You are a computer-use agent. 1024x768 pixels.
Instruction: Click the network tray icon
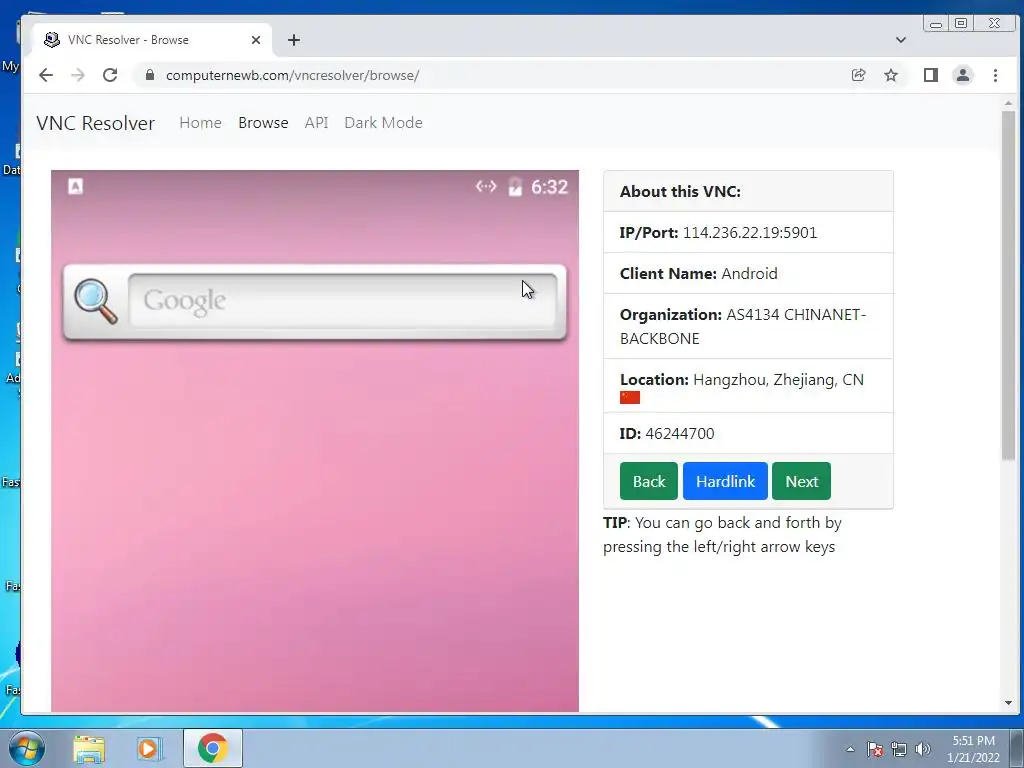point(899,749)
